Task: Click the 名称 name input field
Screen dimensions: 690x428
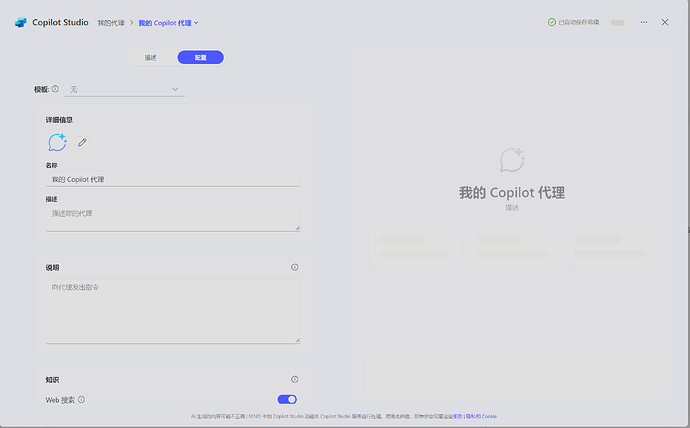Action: pos(173,179)
